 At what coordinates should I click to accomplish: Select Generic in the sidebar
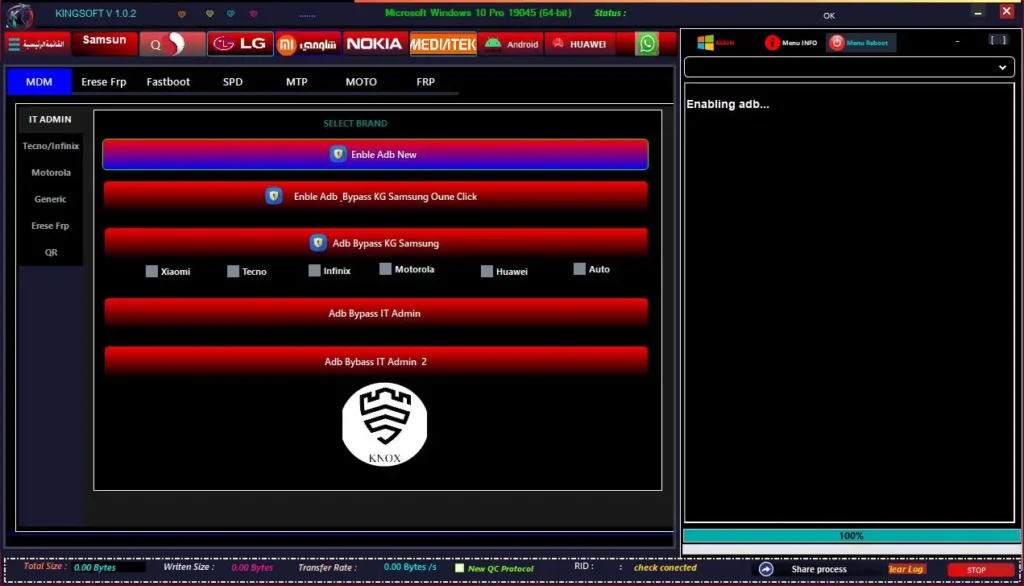(50, 199)
